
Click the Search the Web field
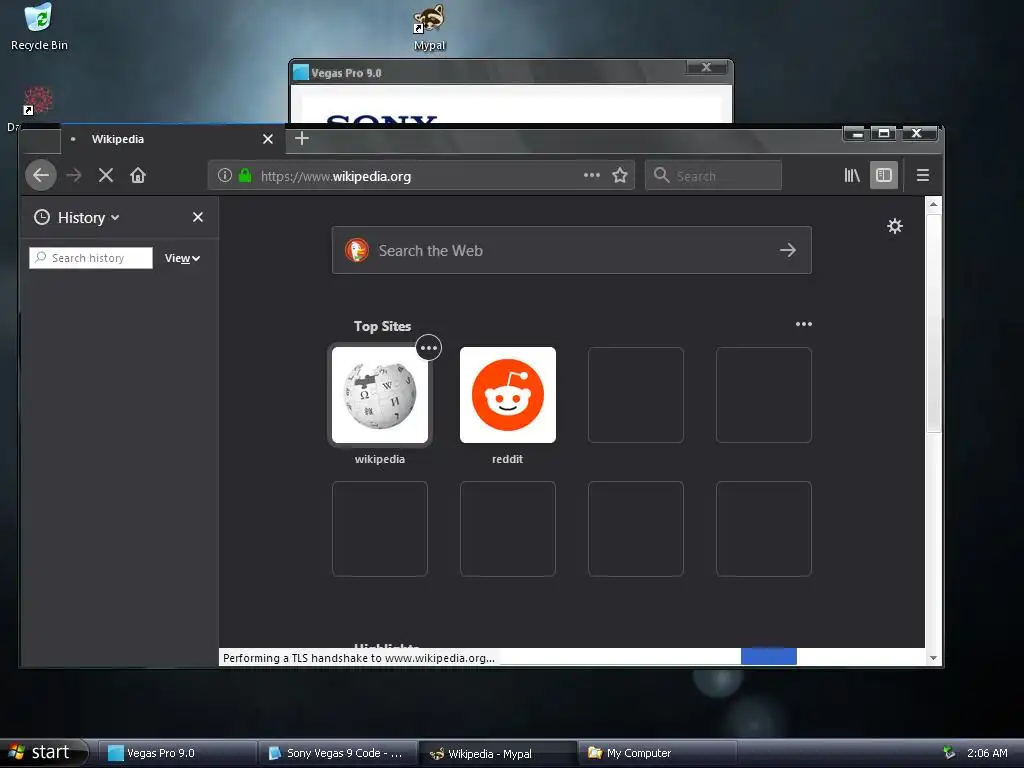pos(571,250)
